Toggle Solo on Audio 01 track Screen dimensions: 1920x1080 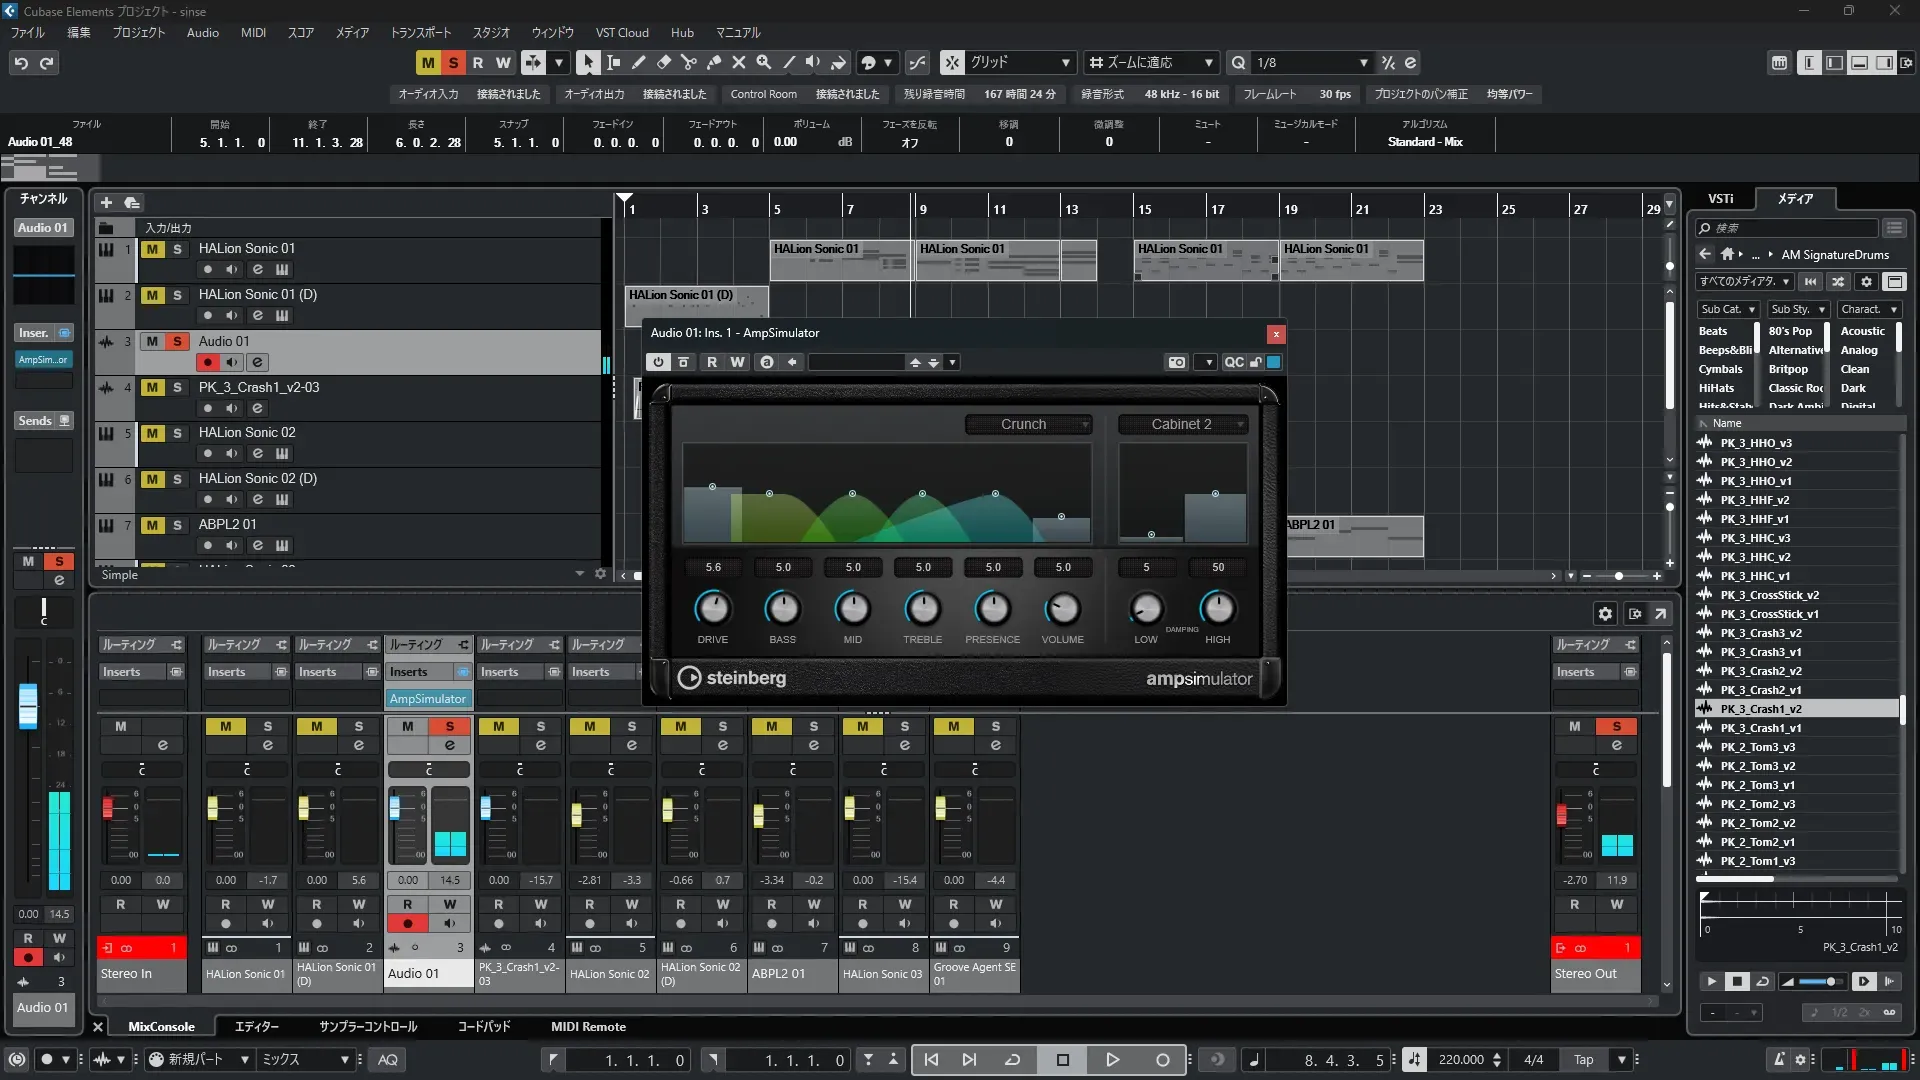pyautogui.click(x=177, y=341)
